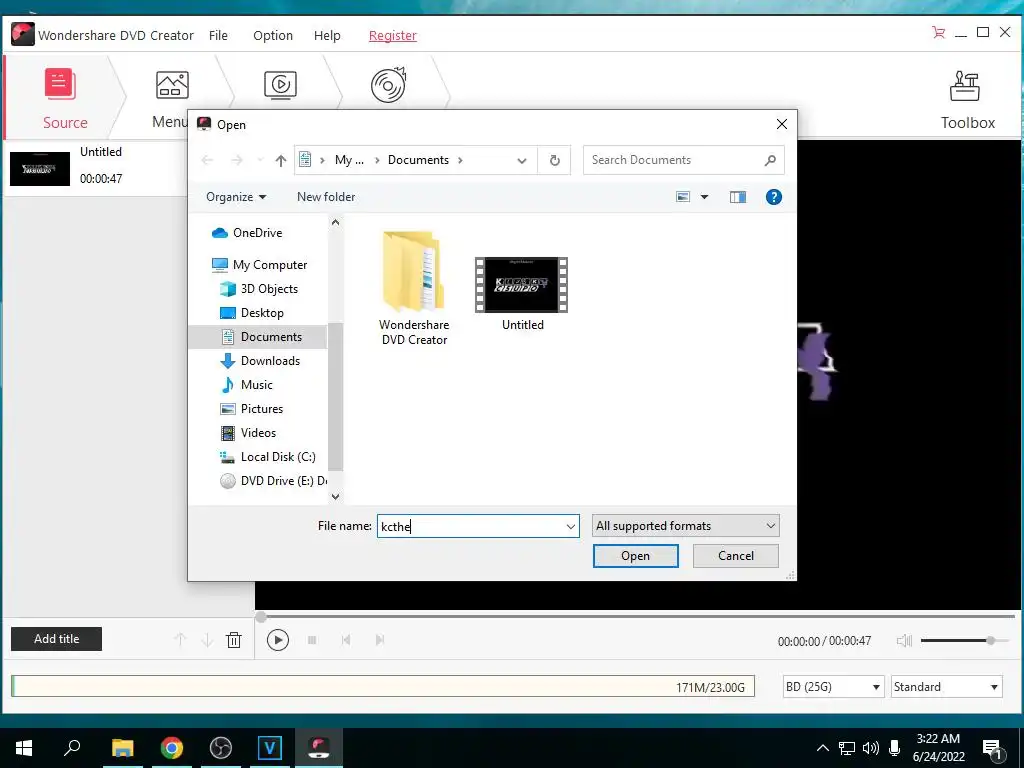
Task: Refresh the Documents folder view
Action: [x=554, y=161]
